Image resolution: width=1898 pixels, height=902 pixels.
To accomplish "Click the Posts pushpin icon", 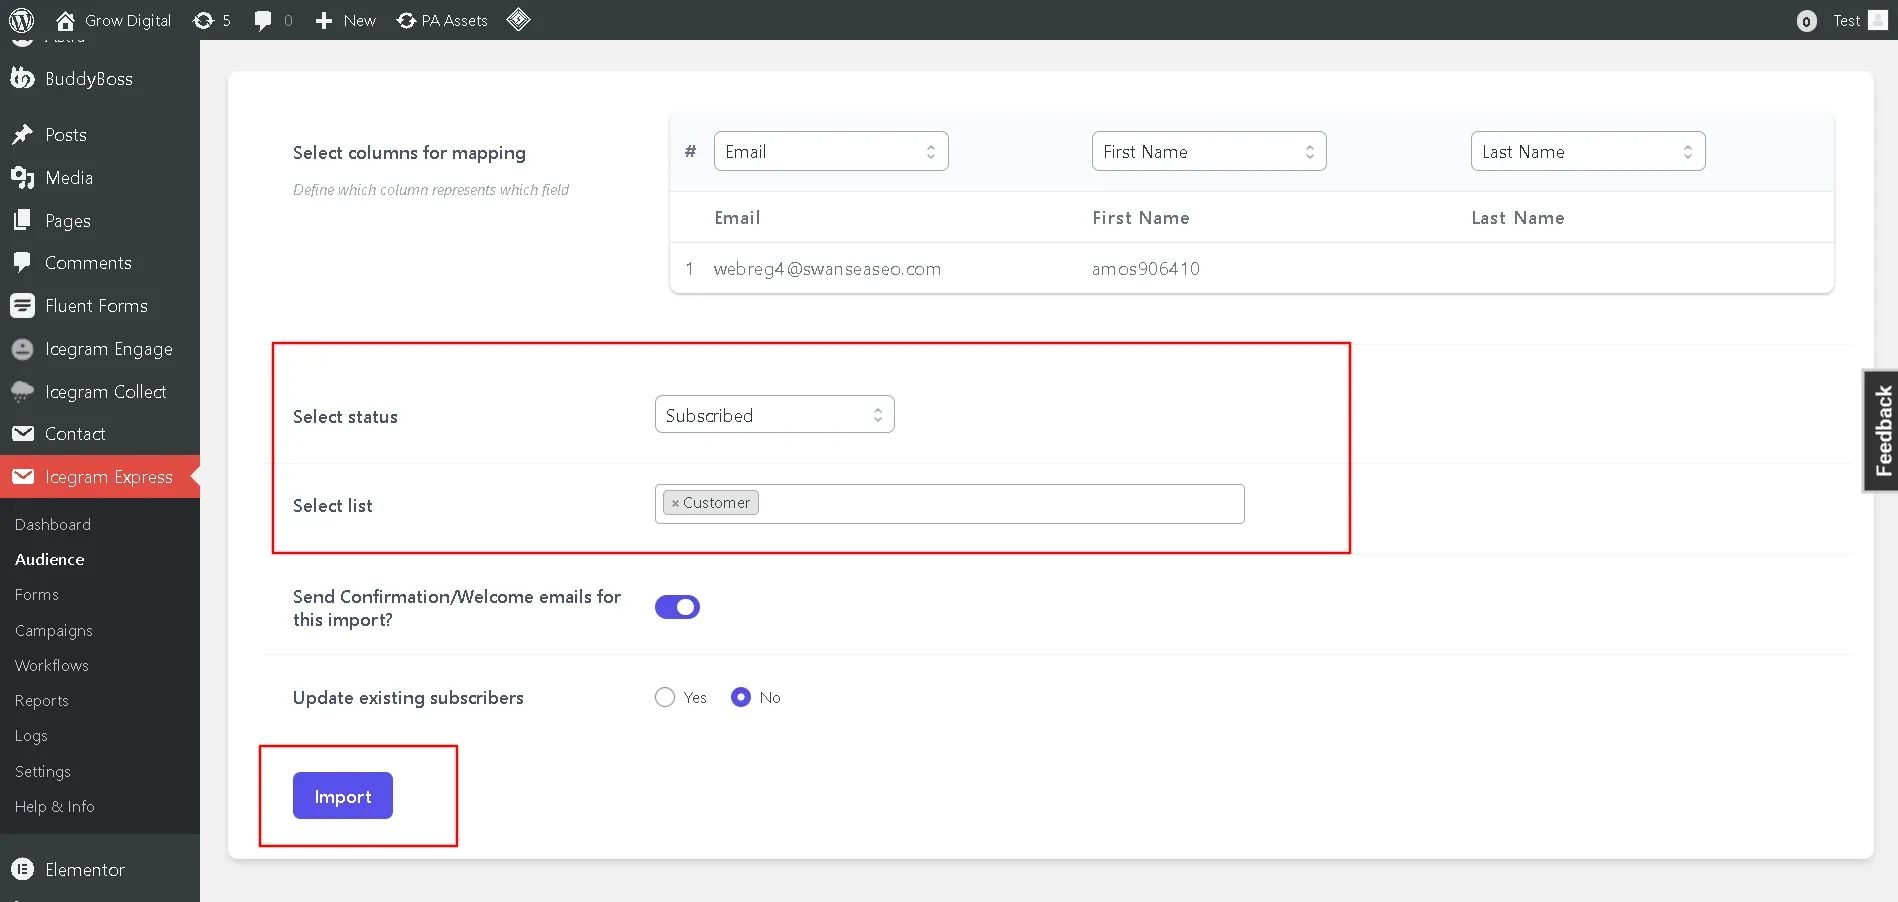I will (22, 134).
